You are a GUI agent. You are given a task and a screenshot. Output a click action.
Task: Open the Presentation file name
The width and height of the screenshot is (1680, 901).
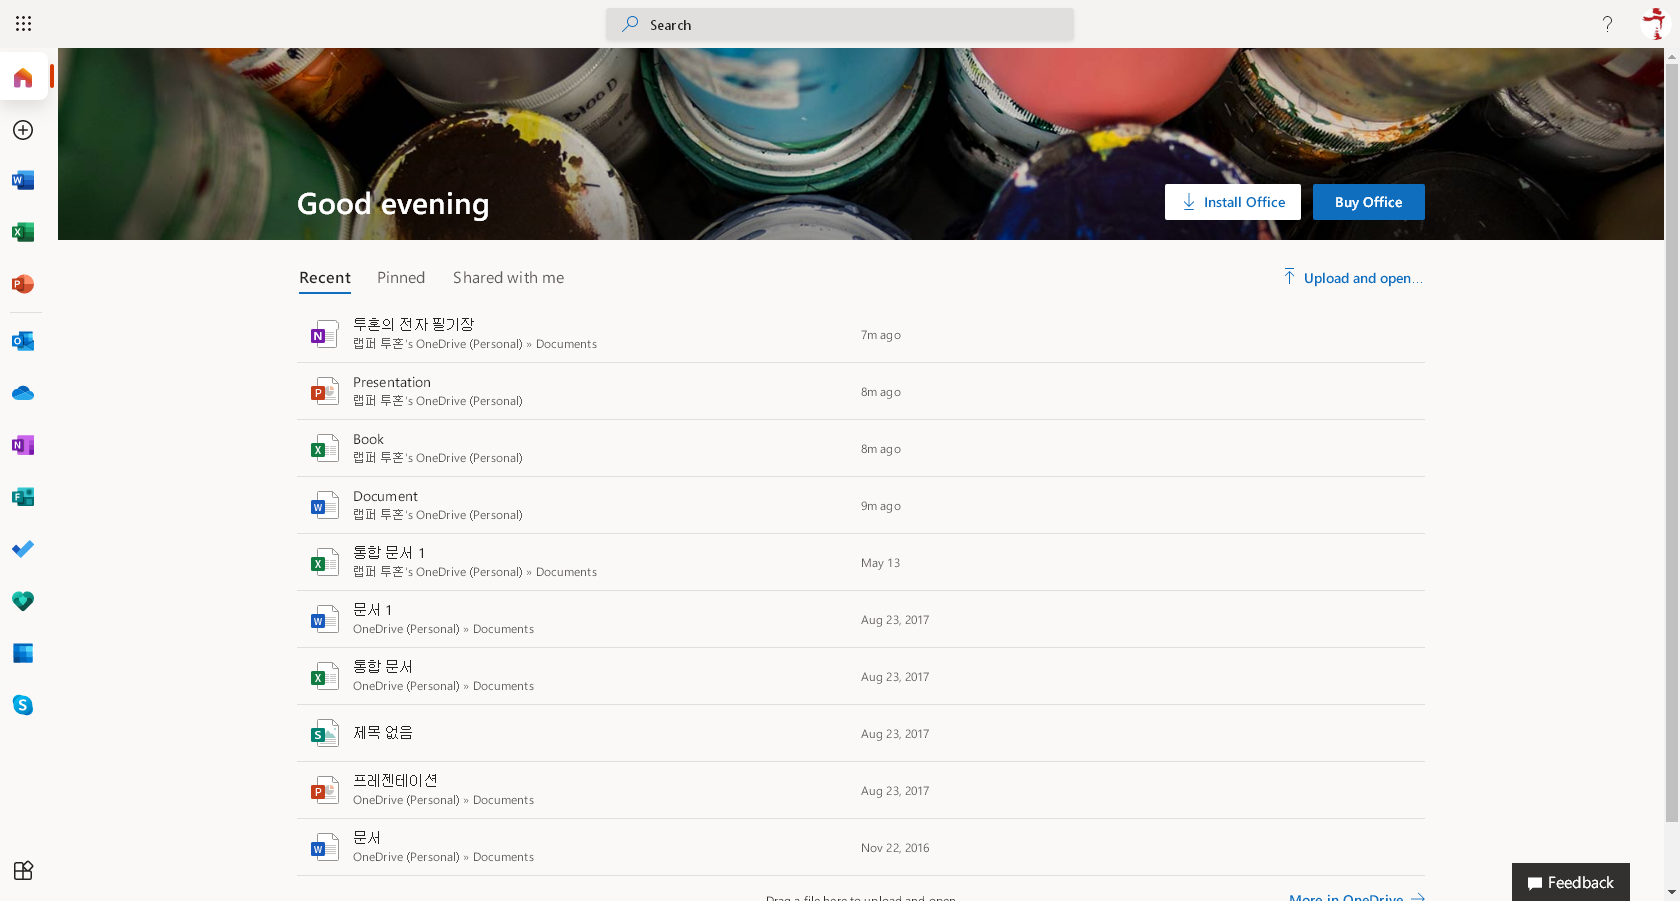click(392, 382)
